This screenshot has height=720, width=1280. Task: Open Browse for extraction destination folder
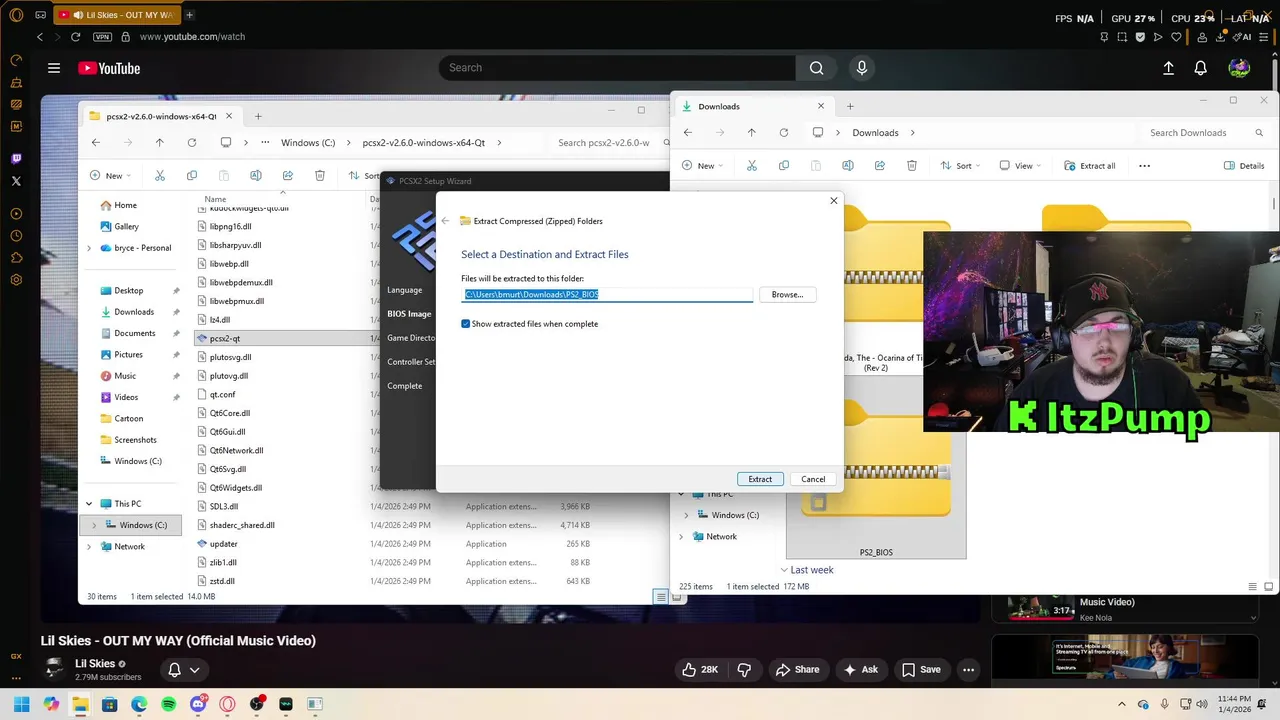coord(787,295)
